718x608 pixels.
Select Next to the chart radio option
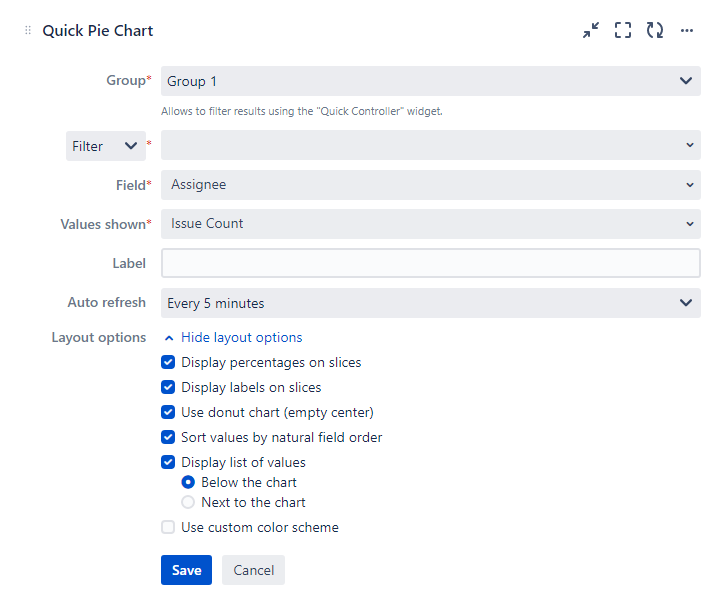188,503
